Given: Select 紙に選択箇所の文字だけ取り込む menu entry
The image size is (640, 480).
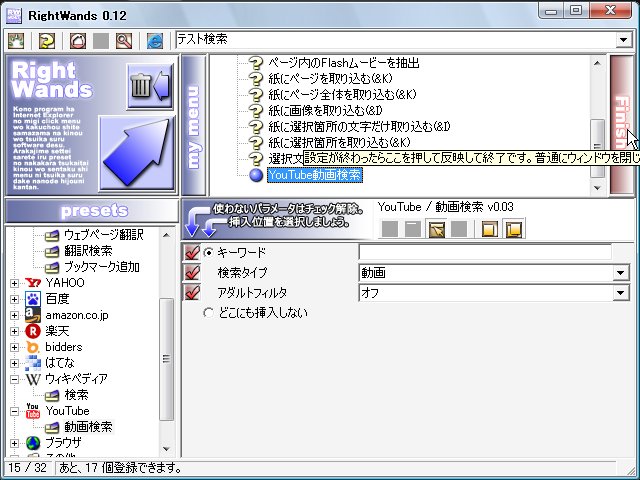Looking at the screenshot, I should pyautogui.click(x=359, y=127).
